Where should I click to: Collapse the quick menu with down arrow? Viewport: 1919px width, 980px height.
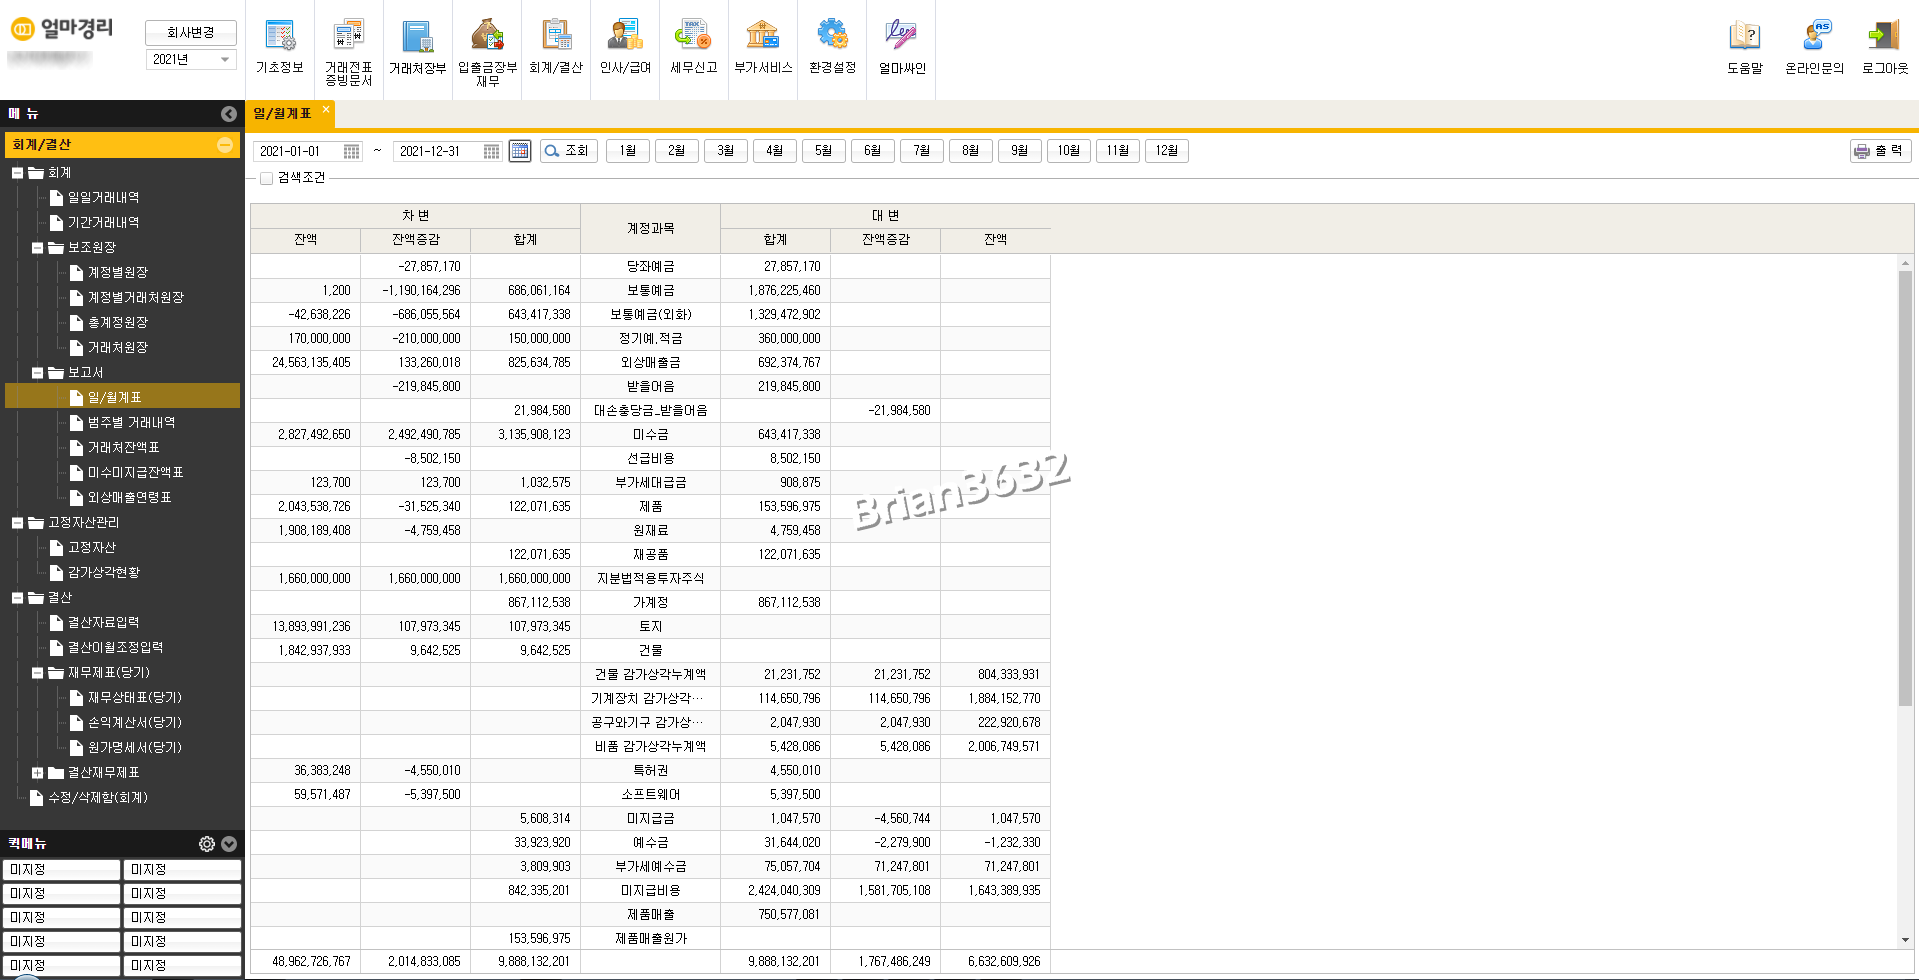click(229, 844)
